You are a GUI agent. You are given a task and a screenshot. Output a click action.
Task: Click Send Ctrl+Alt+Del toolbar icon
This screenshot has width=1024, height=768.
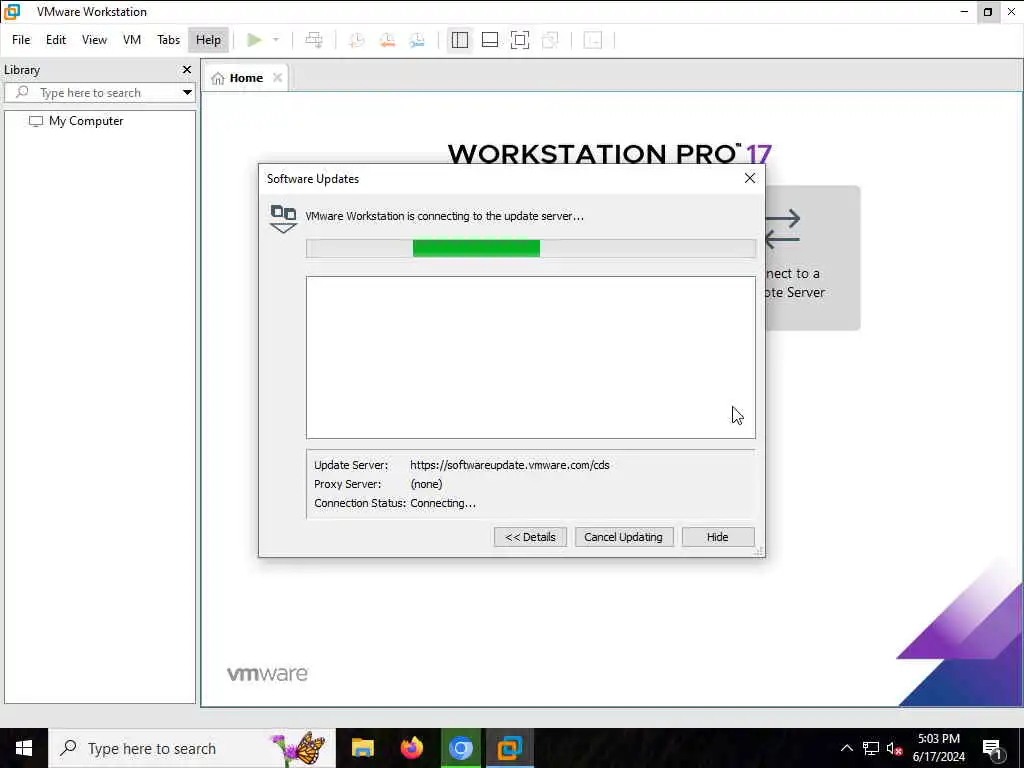(x=314, y=40)
